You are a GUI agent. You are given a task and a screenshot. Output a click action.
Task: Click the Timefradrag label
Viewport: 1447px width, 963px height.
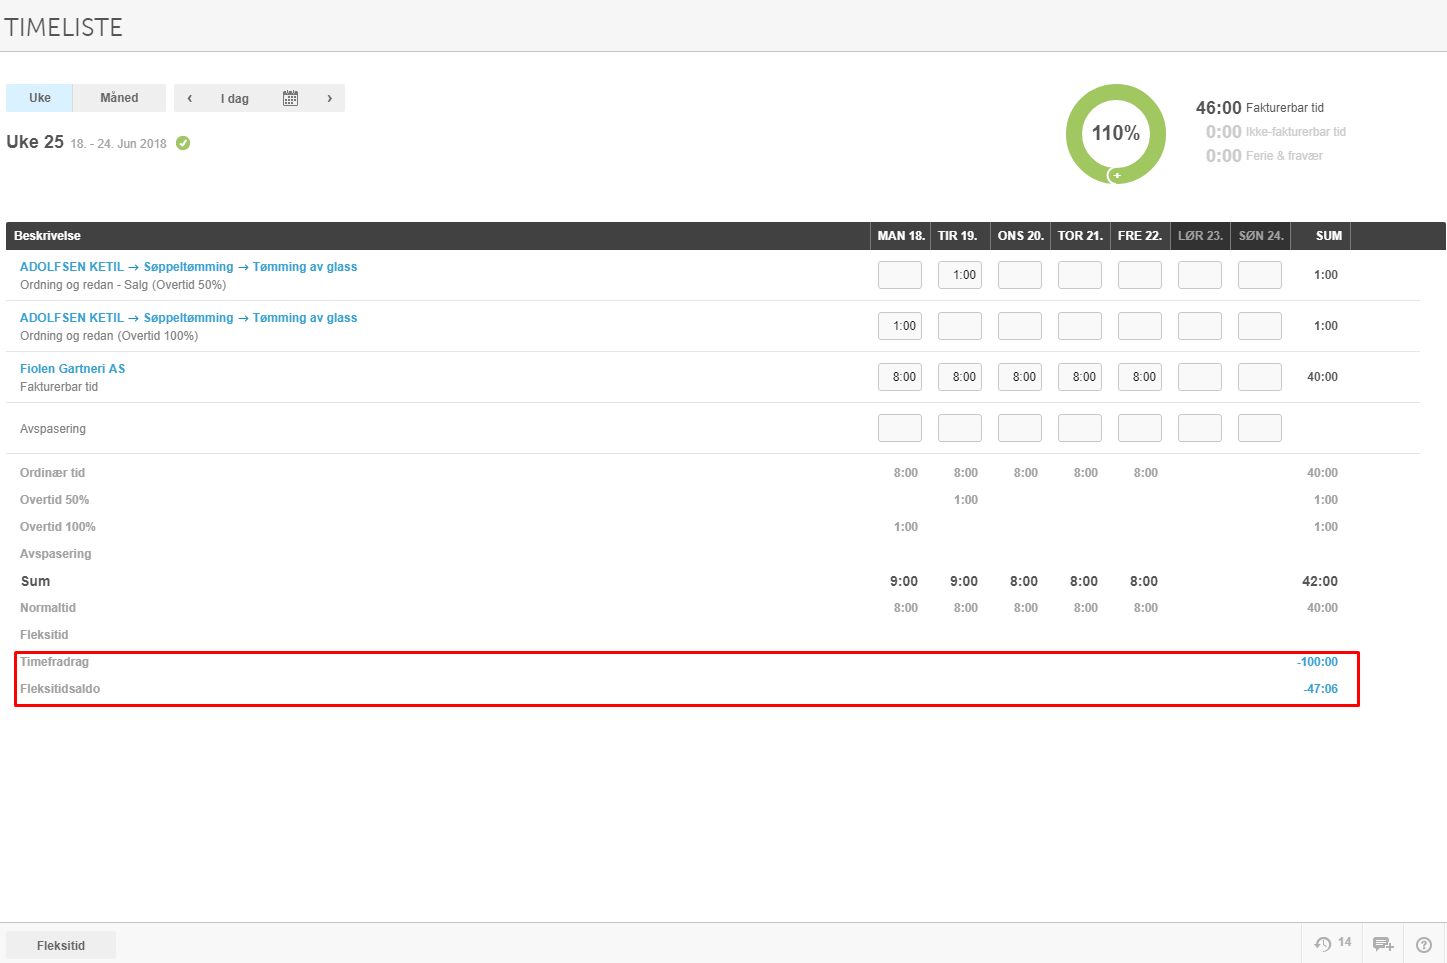point(54,662)
